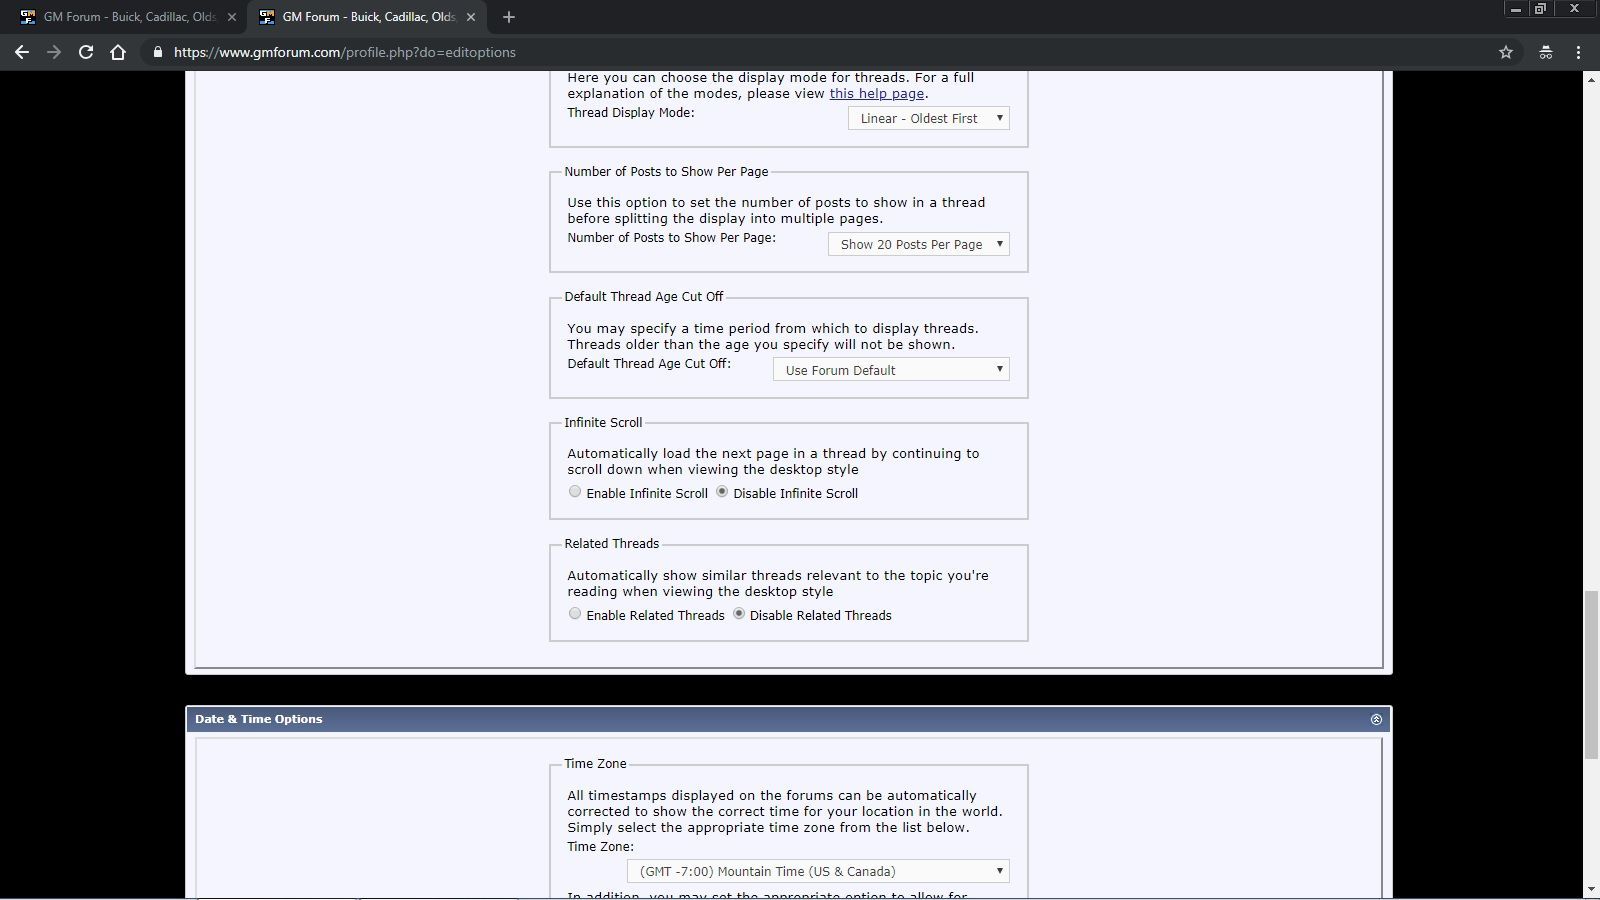Select Disable Infinite Scroll radio button
Image resolution: width=1600 pixels, height=900 pixels.
722,492
